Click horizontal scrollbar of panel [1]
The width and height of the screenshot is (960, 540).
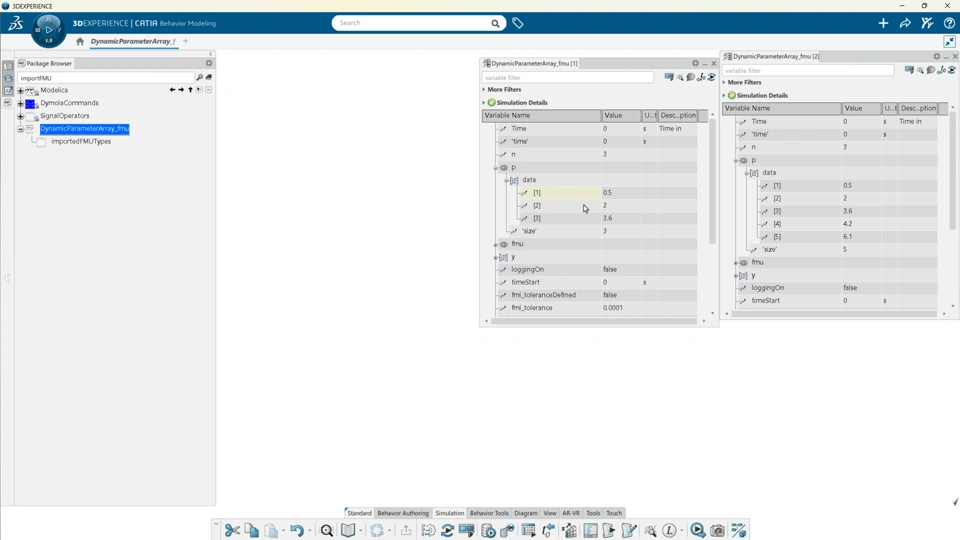coord(594,321)
